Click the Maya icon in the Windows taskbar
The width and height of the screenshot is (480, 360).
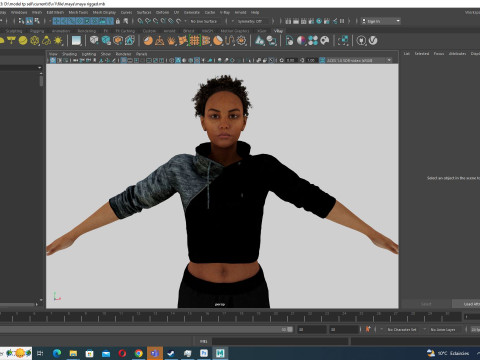220,353
